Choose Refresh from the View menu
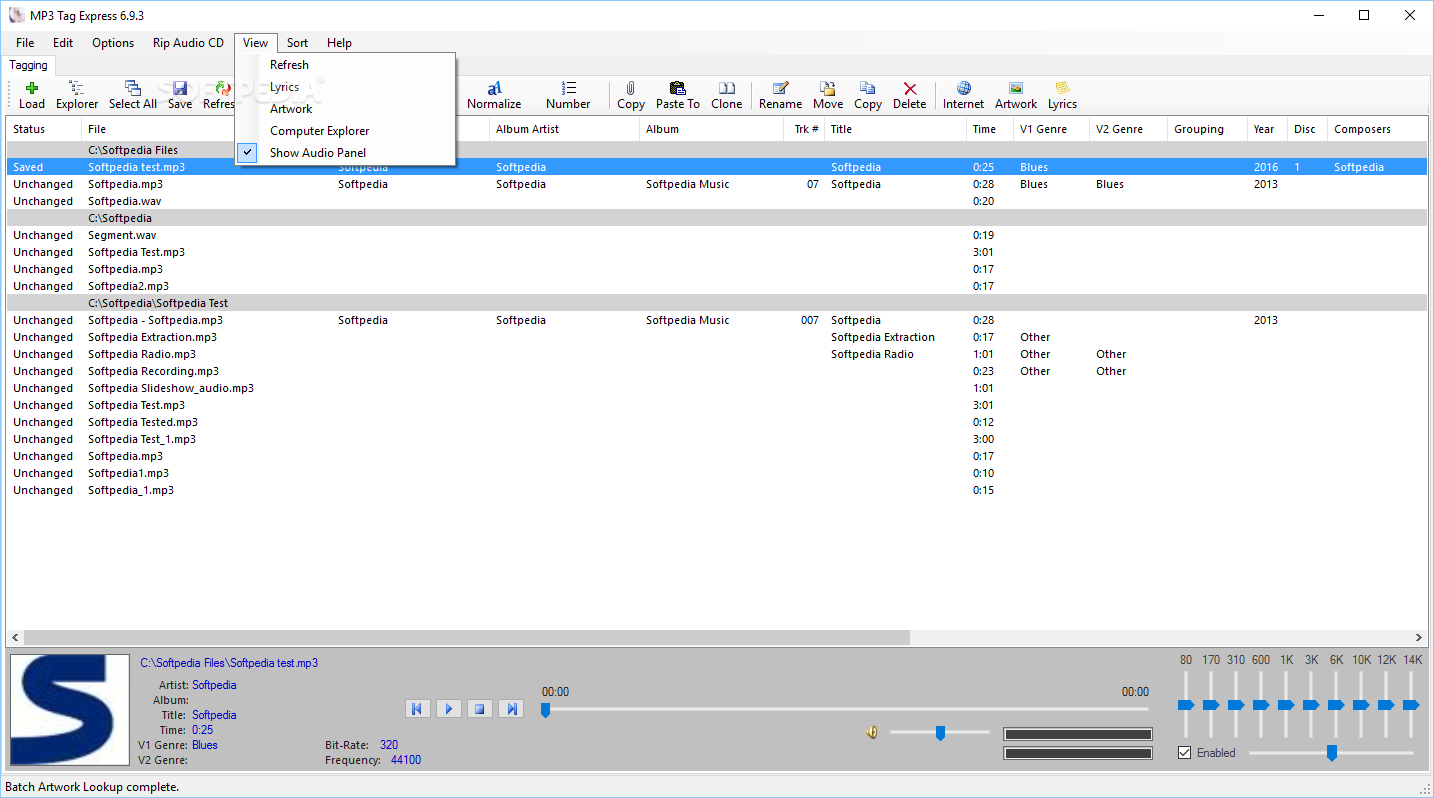Image resolution: width=1434 pixels, height=798 pixels. pyautogui.click(x=345, y=65)
